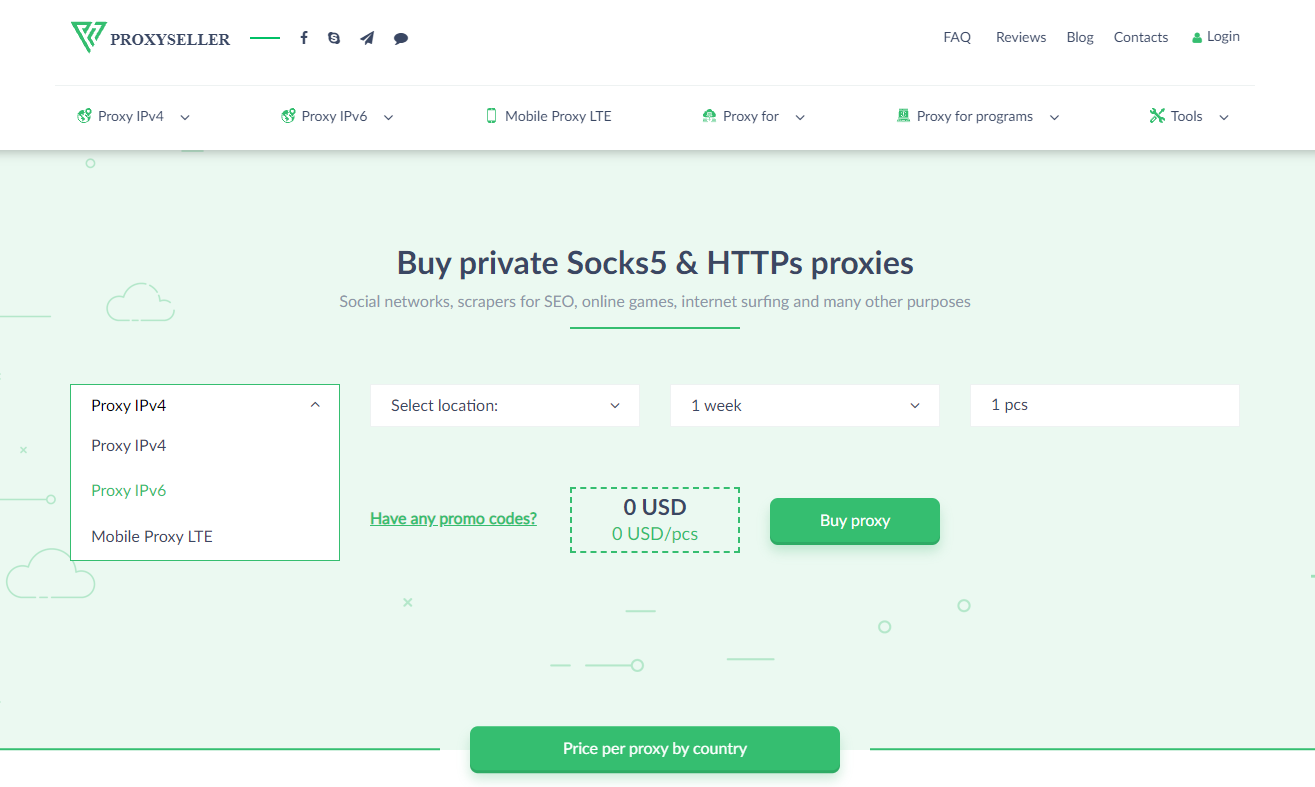
Task: Click the wrench icon next to Tools
Action: coord(1157,116)
